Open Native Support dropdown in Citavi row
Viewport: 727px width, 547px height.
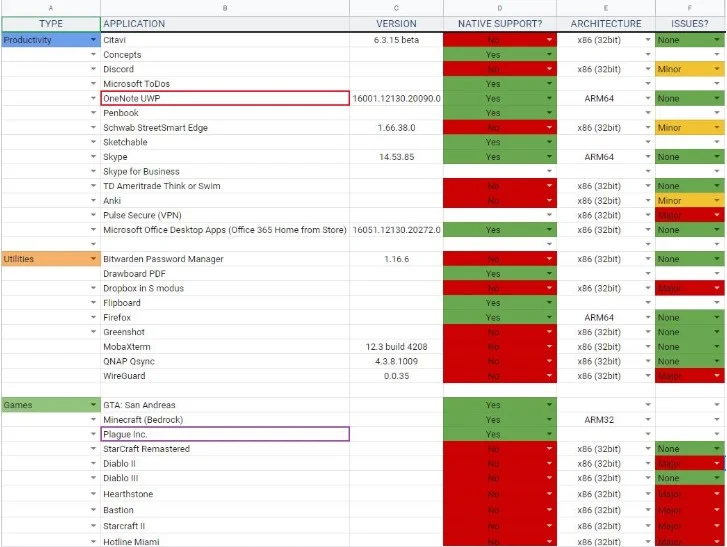(x=549, y=40)
